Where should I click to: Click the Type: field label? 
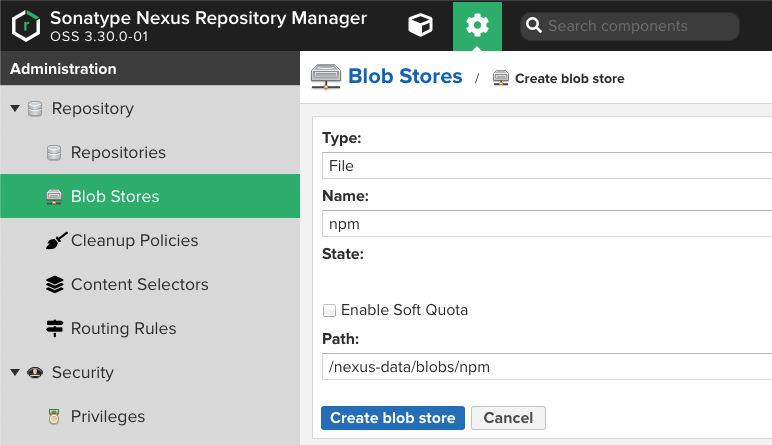341,138
